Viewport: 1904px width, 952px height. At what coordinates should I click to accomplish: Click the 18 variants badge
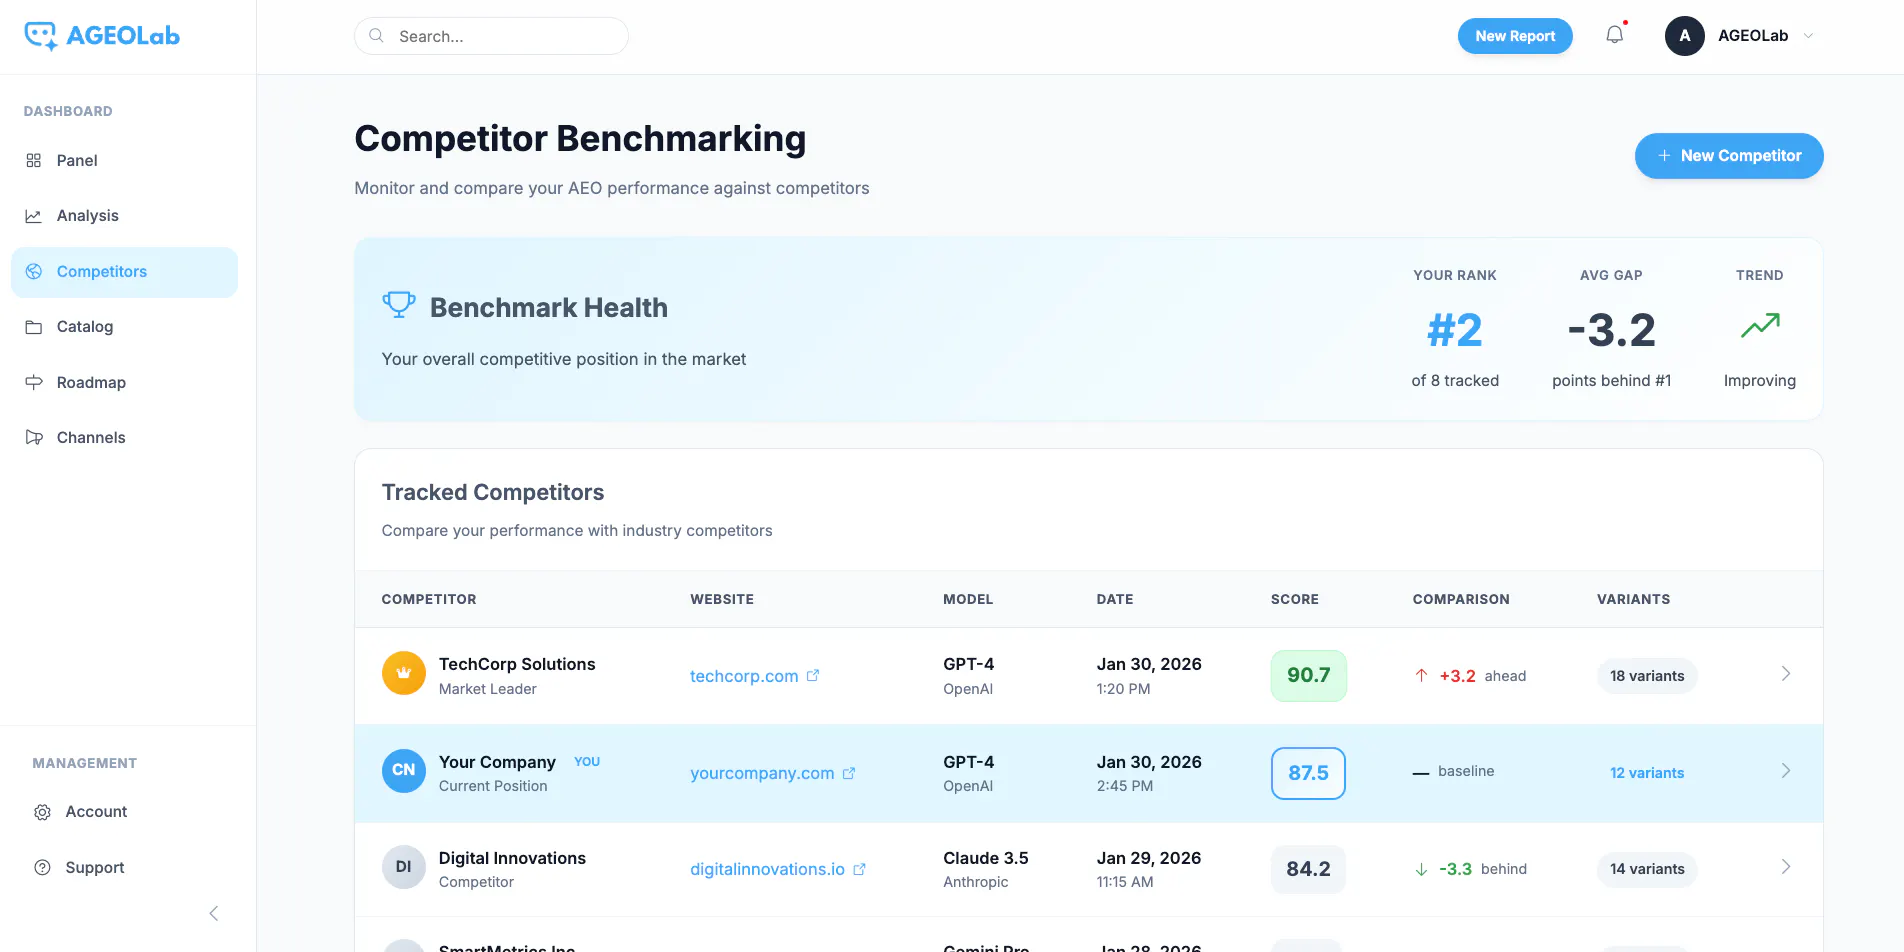1647,676
